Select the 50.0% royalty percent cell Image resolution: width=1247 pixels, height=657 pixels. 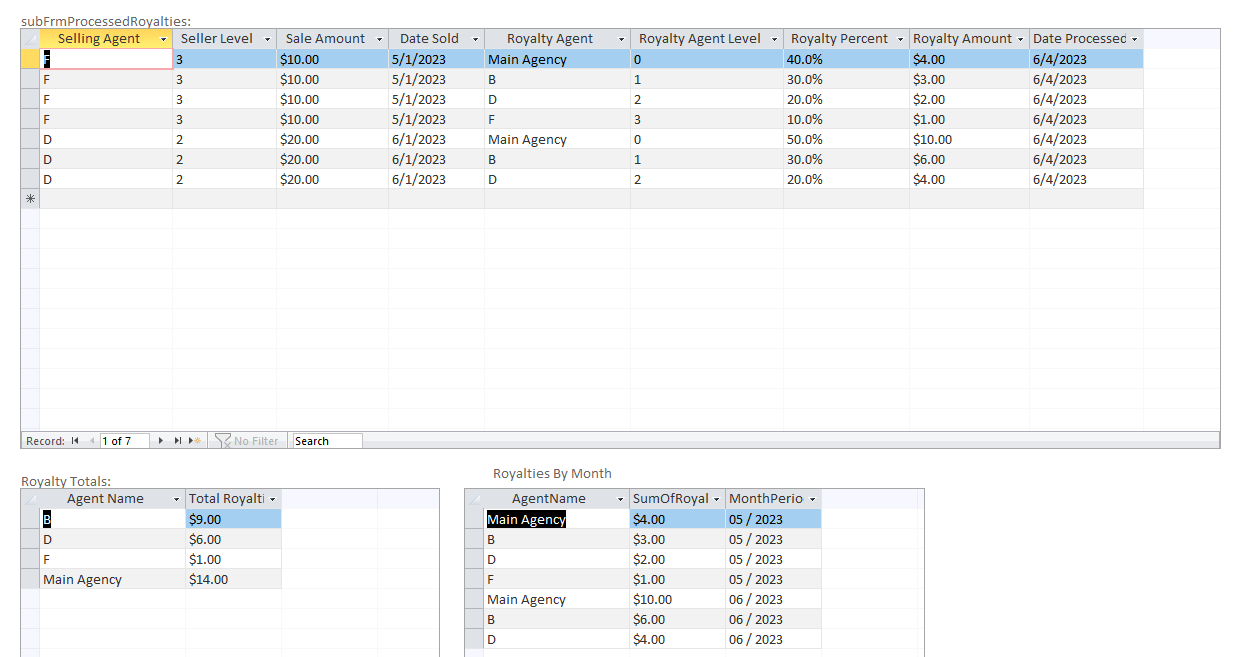coord(845,139)
